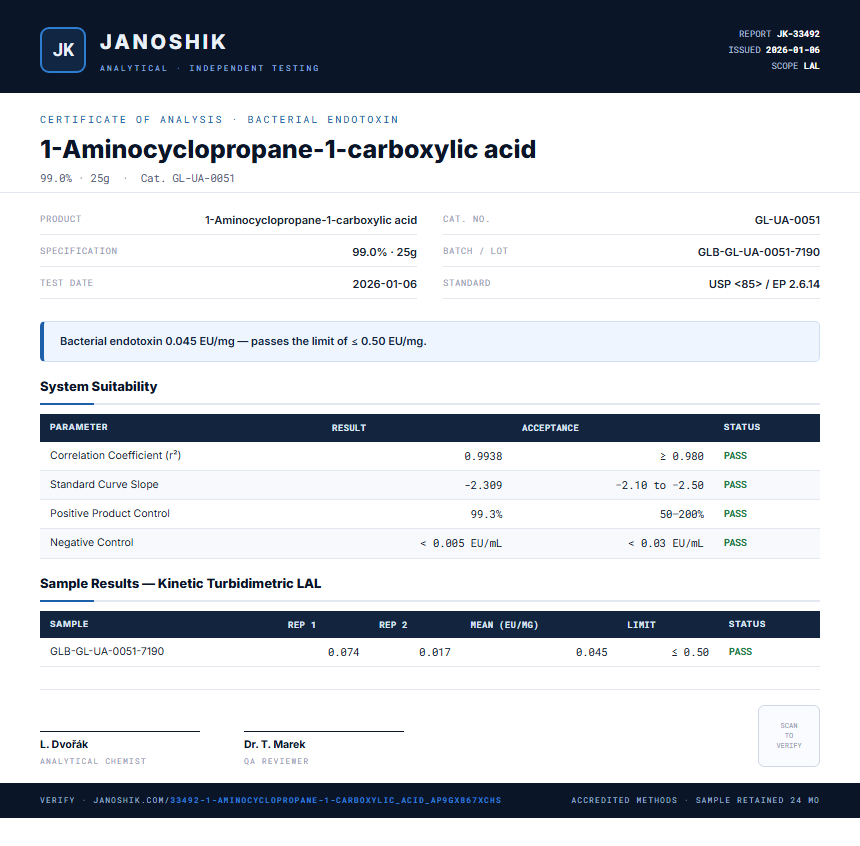Click STATUS header in System Suitability table
The height and width of the screenshot is (846, 860).
pyautogui.click(x=742, y=427)
